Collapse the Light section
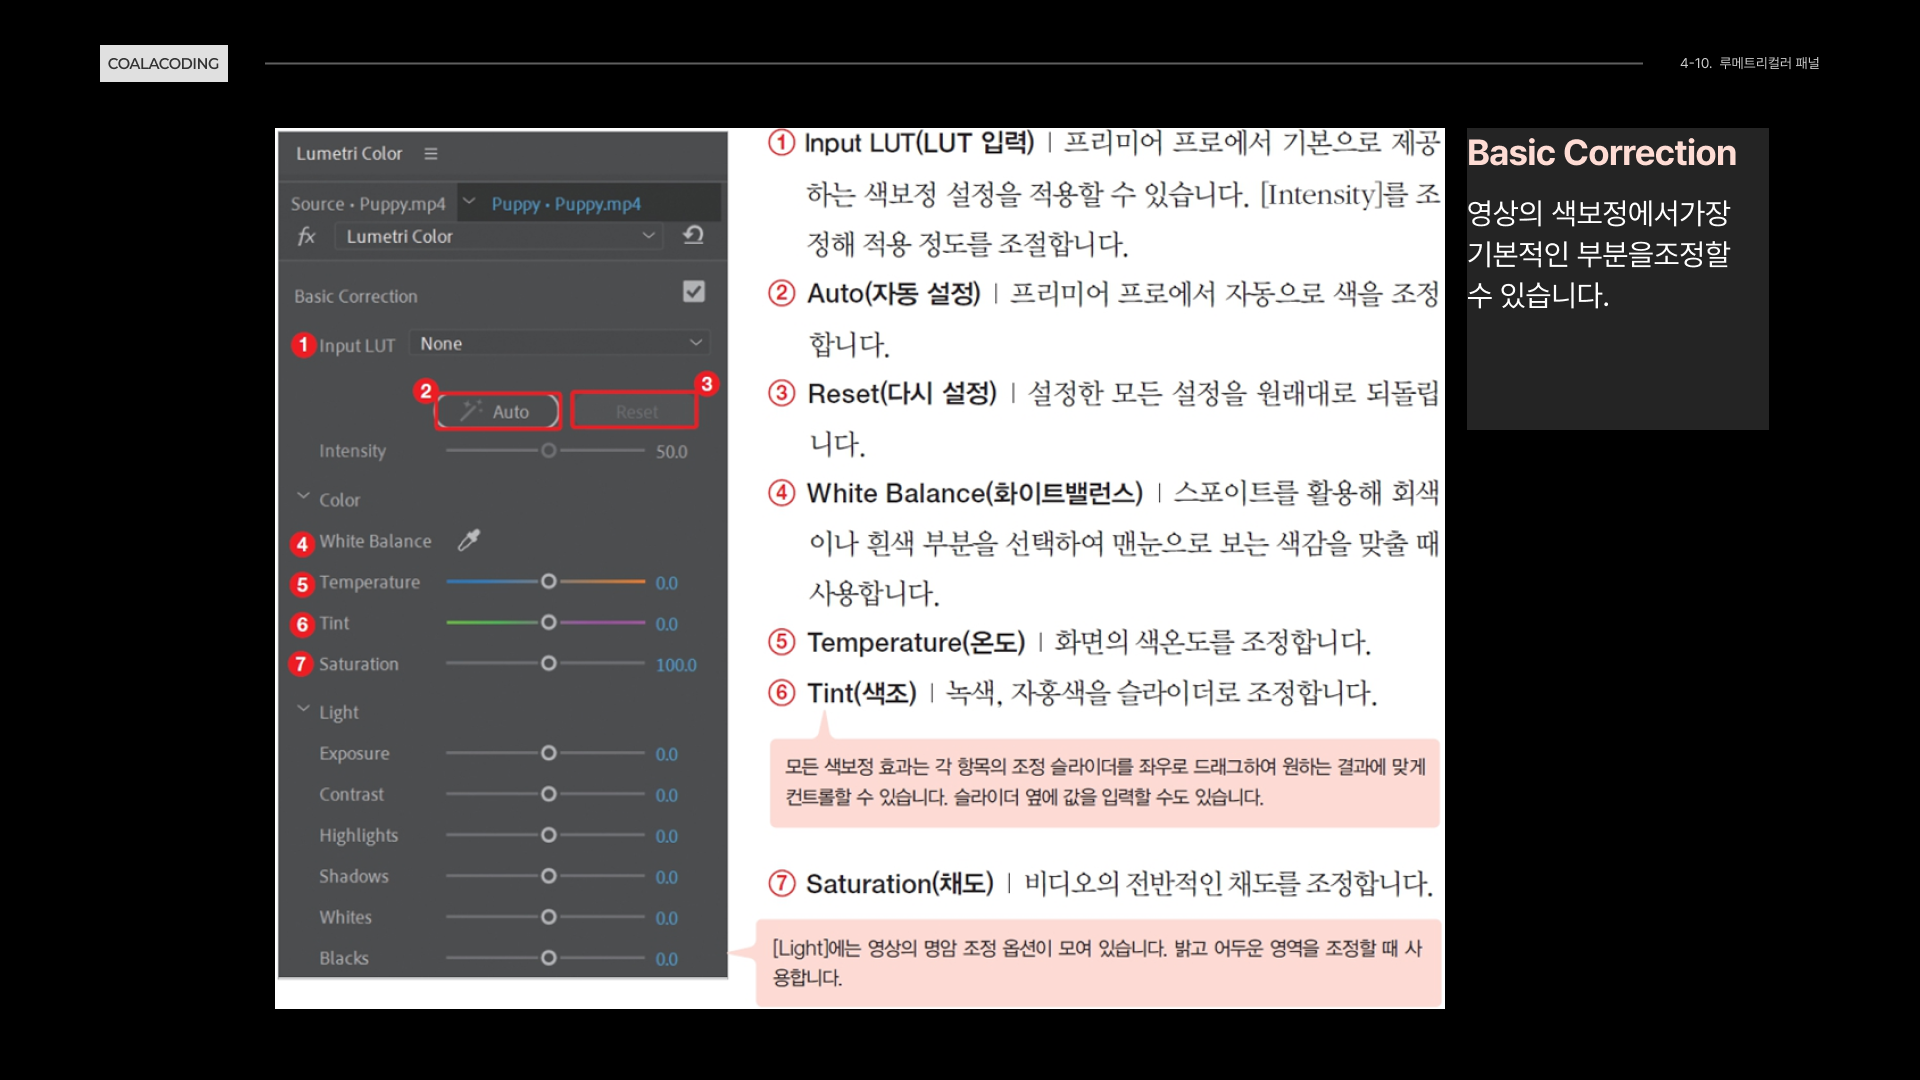This screenshot has width=1920, height=1080. tap(303, 709)
